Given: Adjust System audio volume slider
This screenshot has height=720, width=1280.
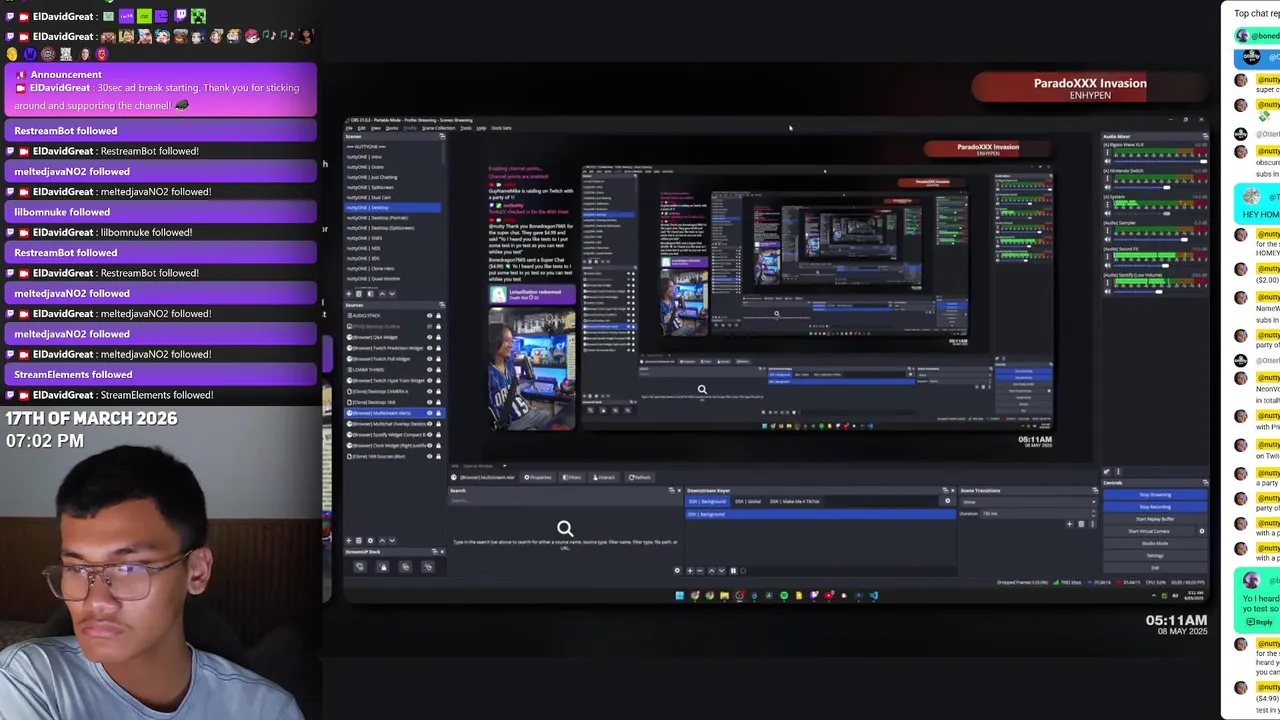Looking at the screenshot, I should click(1160, 214).
